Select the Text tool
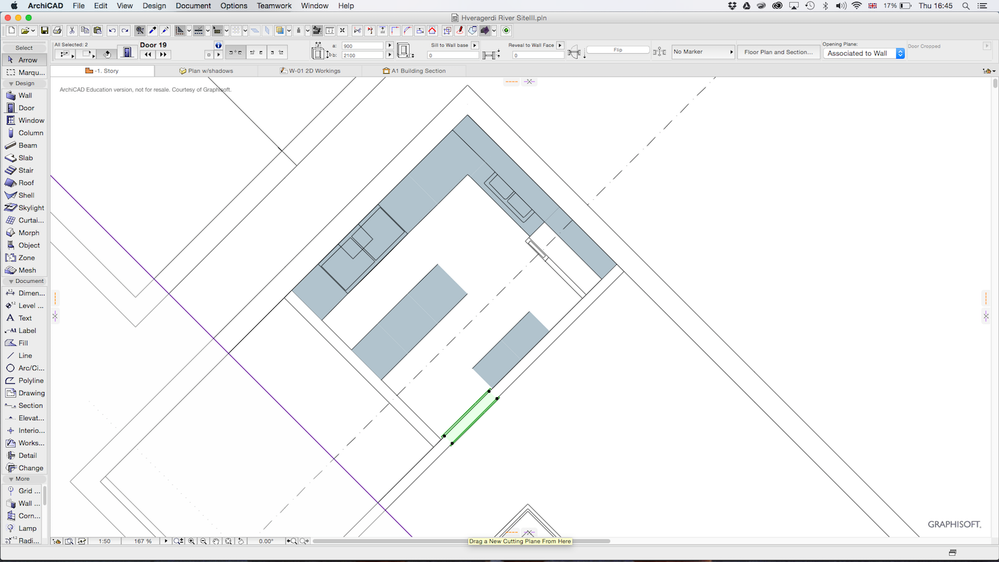 (x=24, y=318)
